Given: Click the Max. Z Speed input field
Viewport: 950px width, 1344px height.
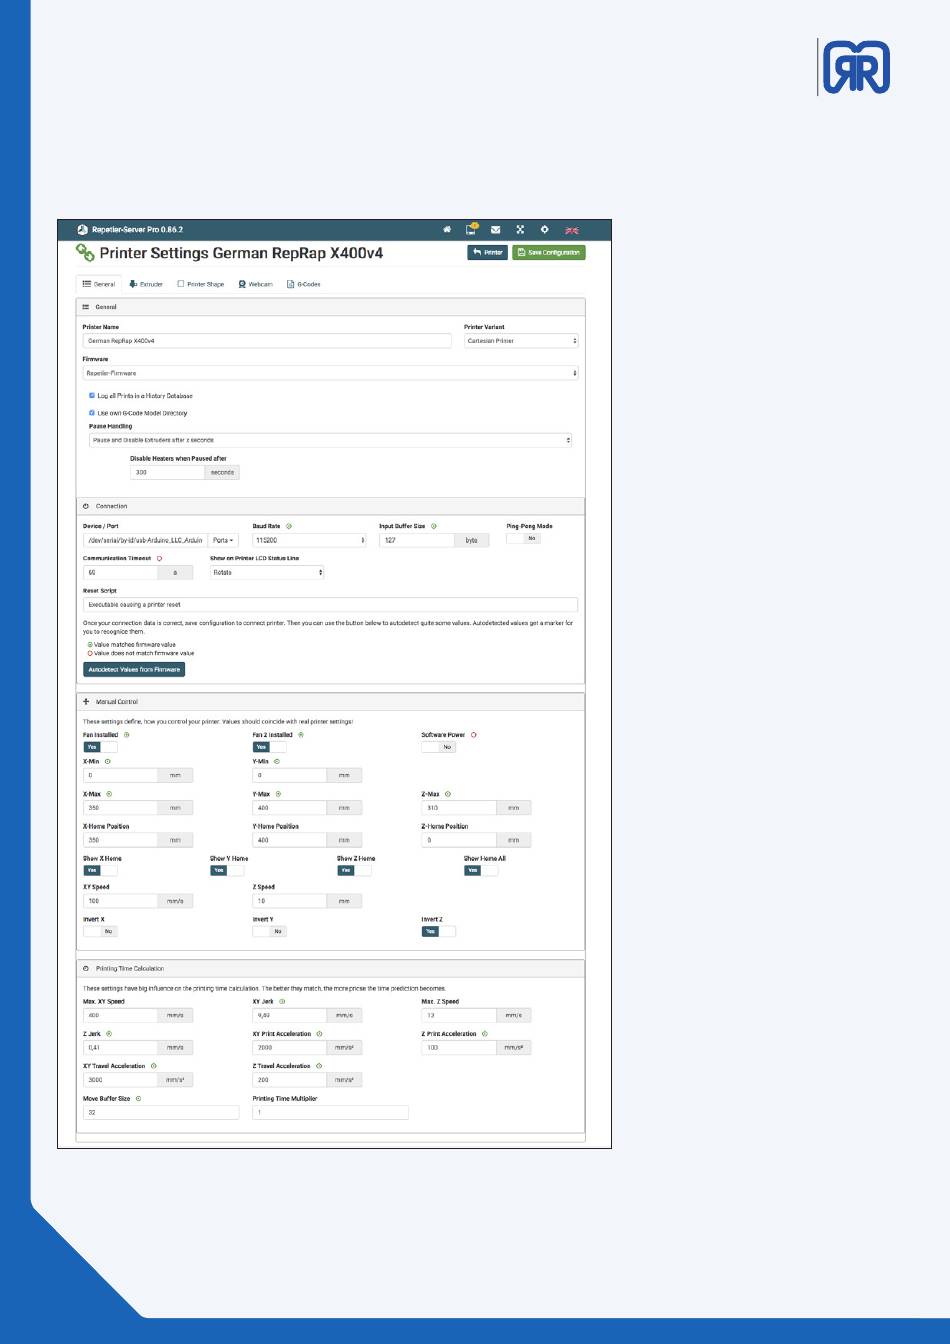Looking at the screenshot, I should pos(459,1015).
